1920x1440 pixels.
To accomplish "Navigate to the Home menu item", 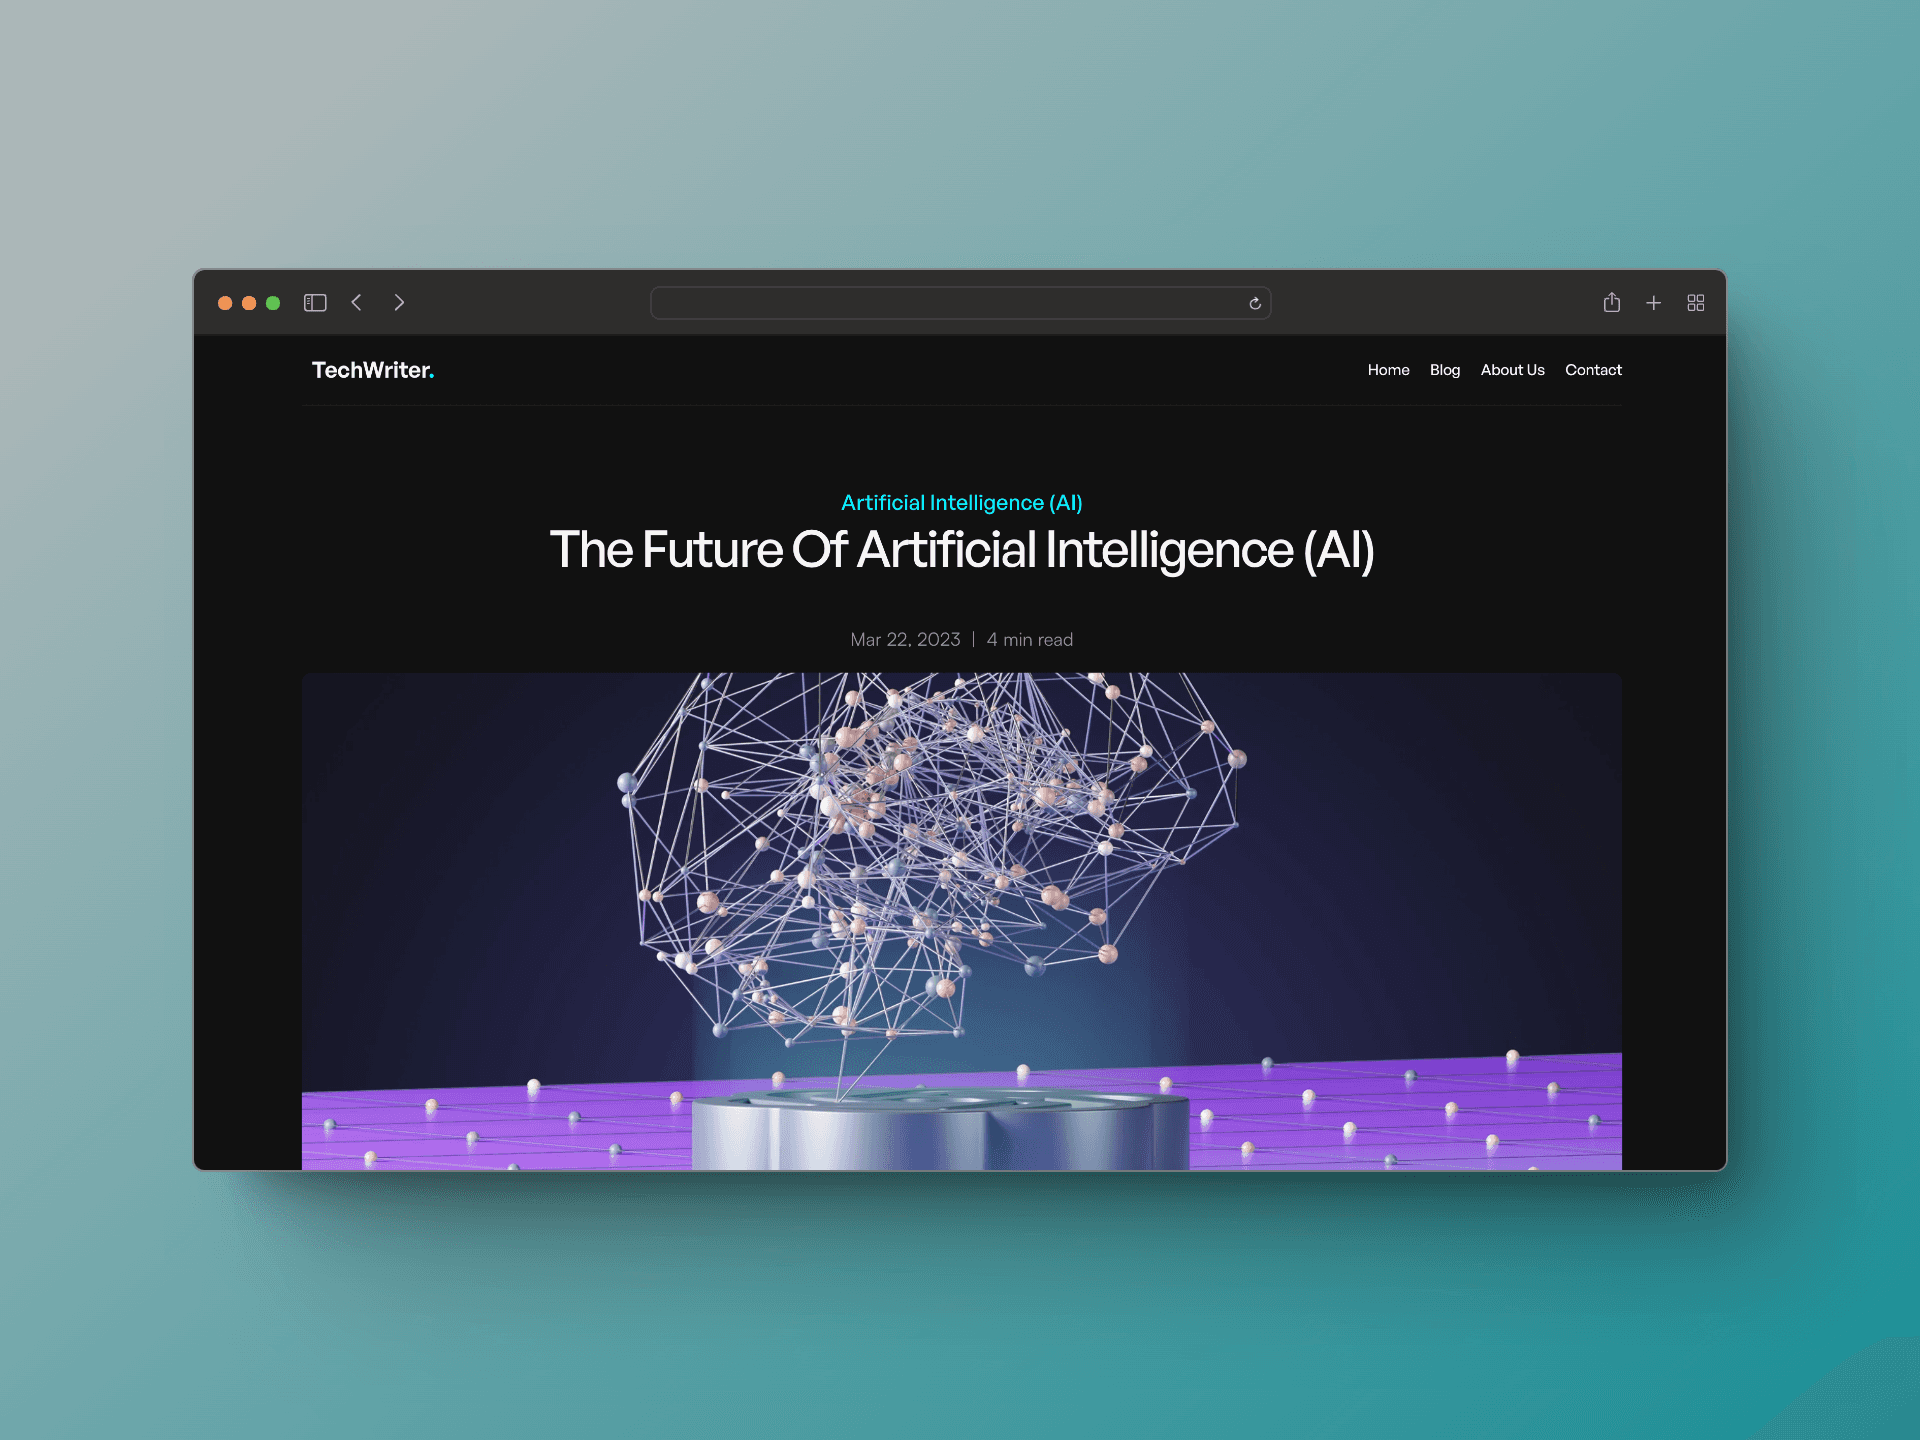I will (1386, 369).
